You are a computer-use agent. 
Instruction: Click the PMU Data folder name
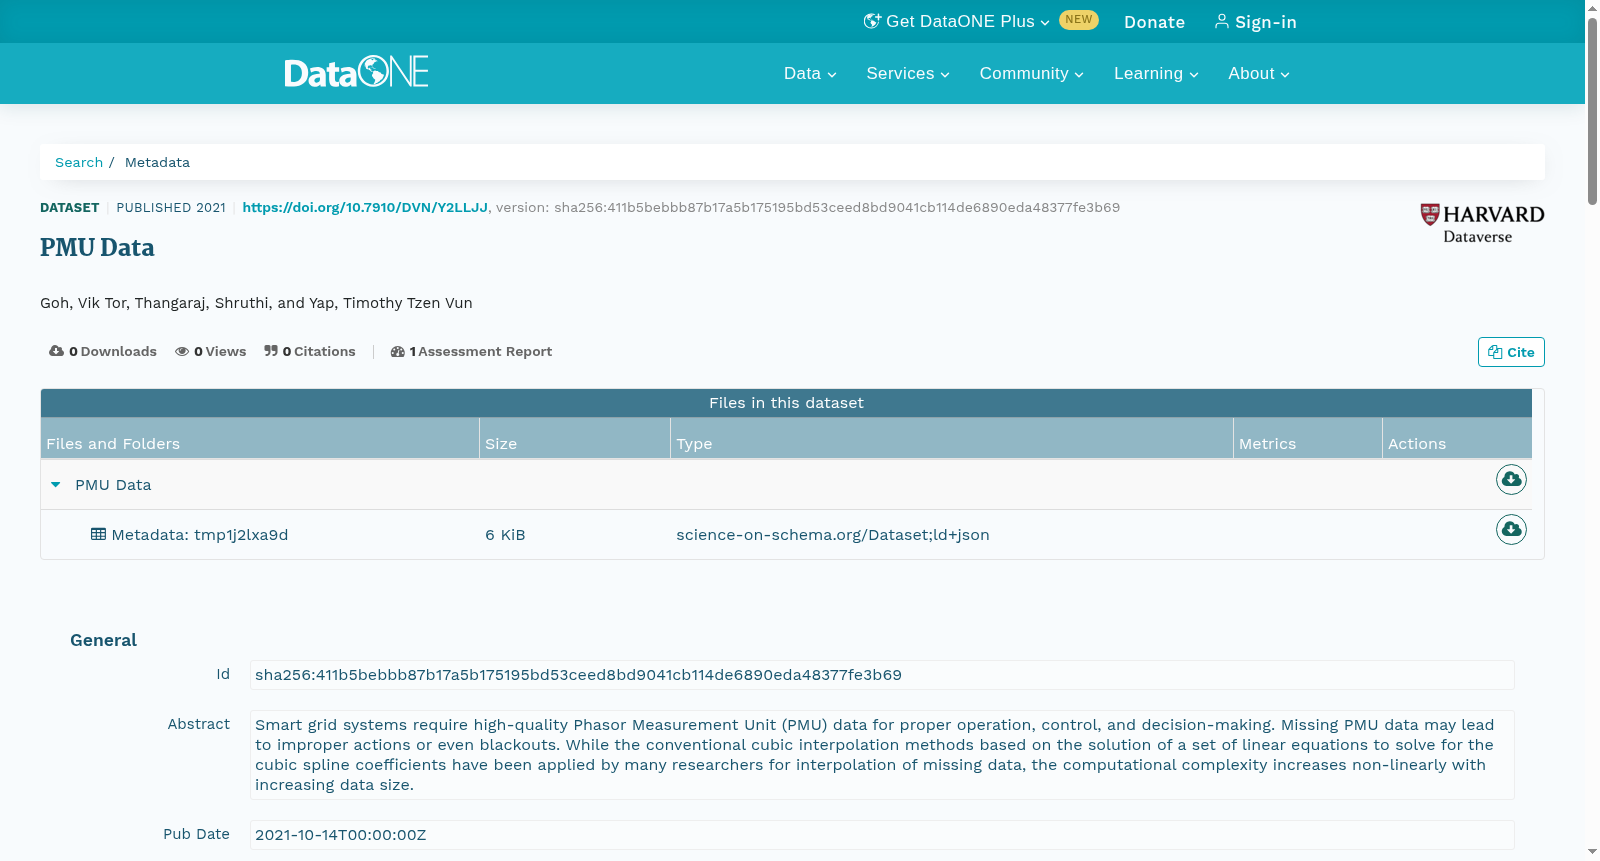pyautogui.click(x=113, y=485)
